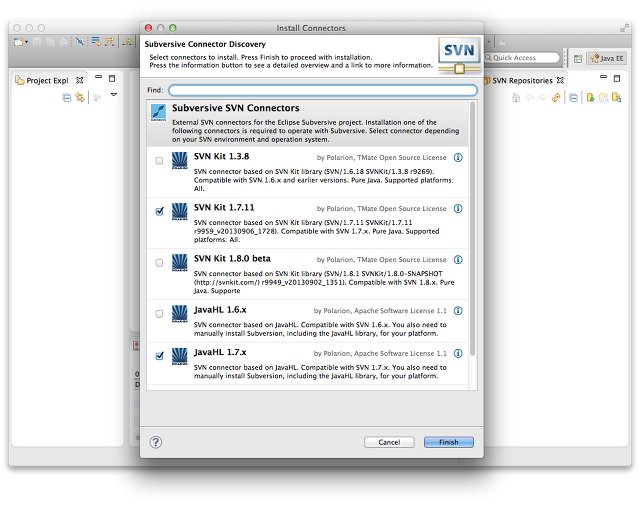Click the toolbar icon with blue lines and arrow
The width and height of the screenshot is (640, 506).
click(96, 42)
